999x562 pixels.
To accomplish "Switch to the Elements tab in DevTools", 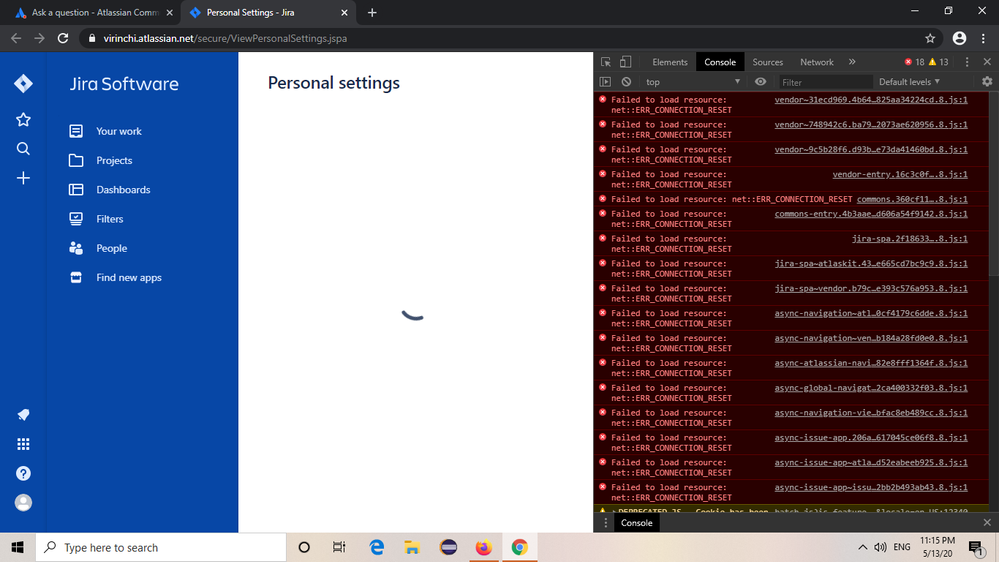I will (670, 62).
